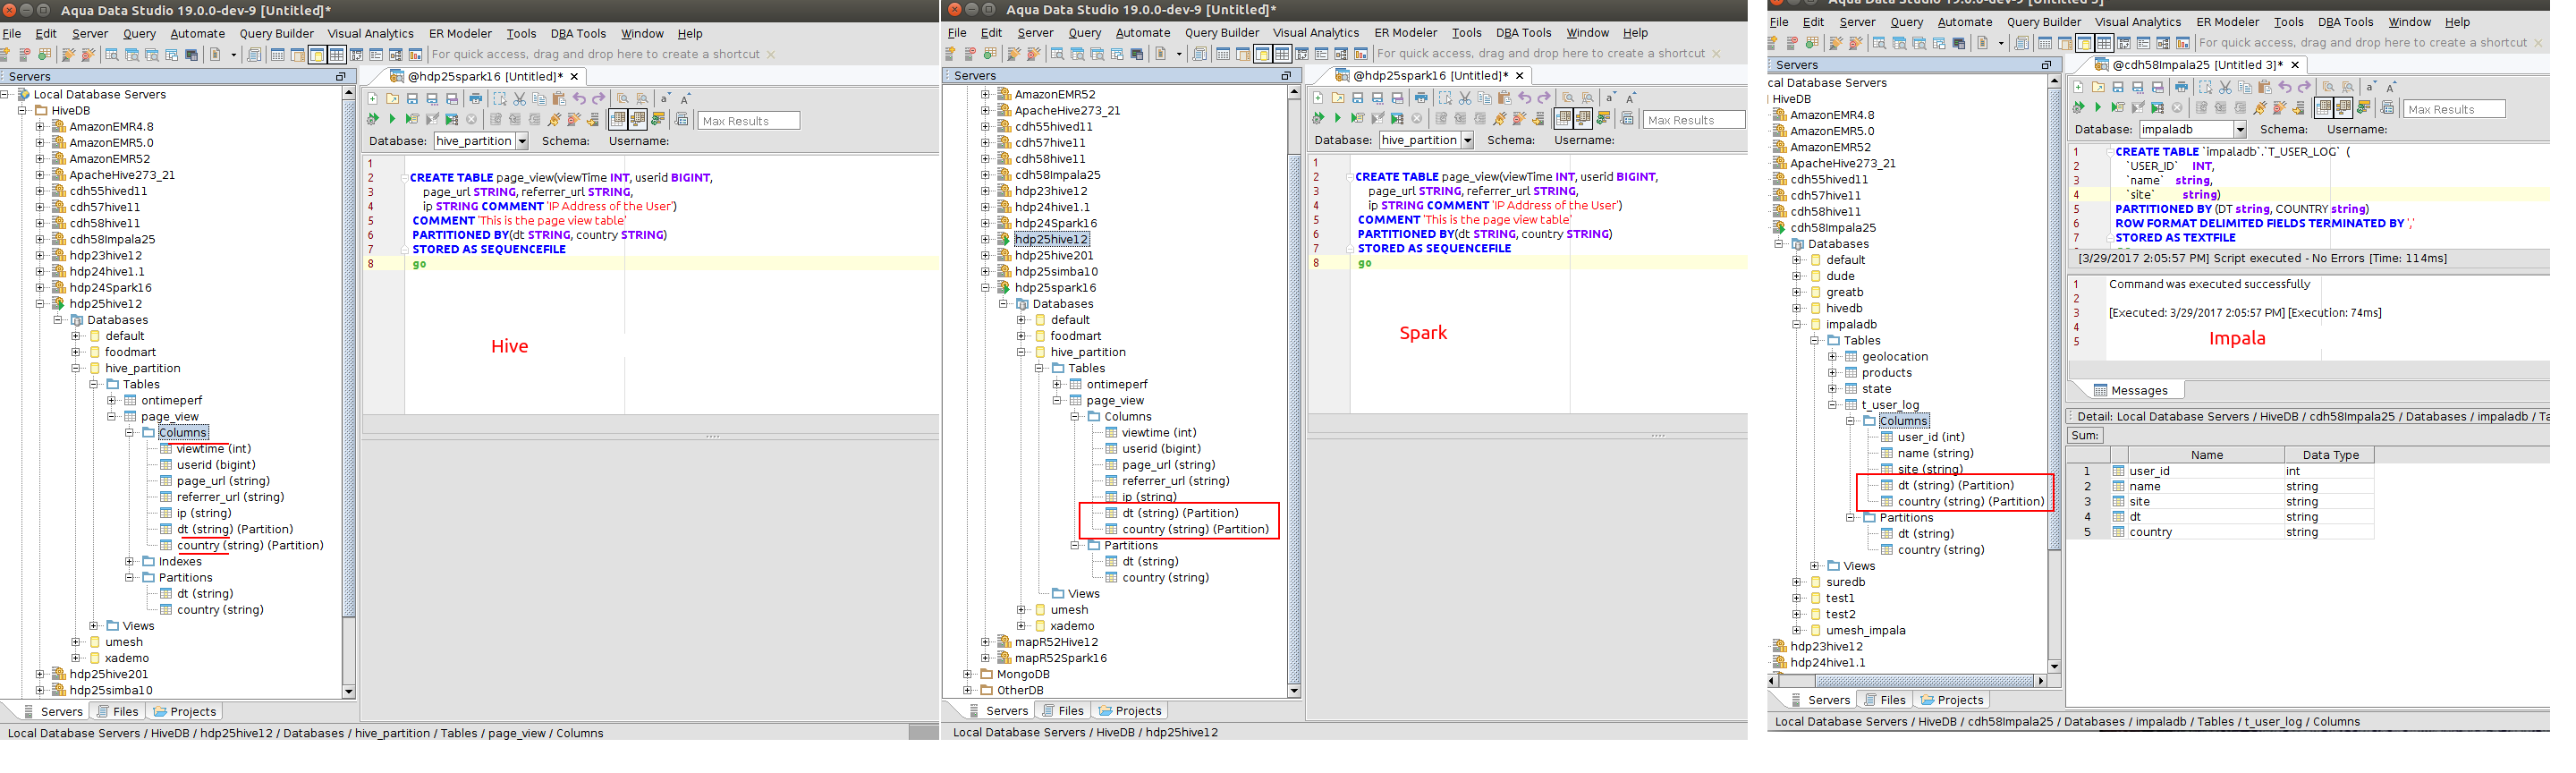2576x773 pixels.
Task: Click the green play Execute icon in Impala window
Action: [x=2098, y=108]
